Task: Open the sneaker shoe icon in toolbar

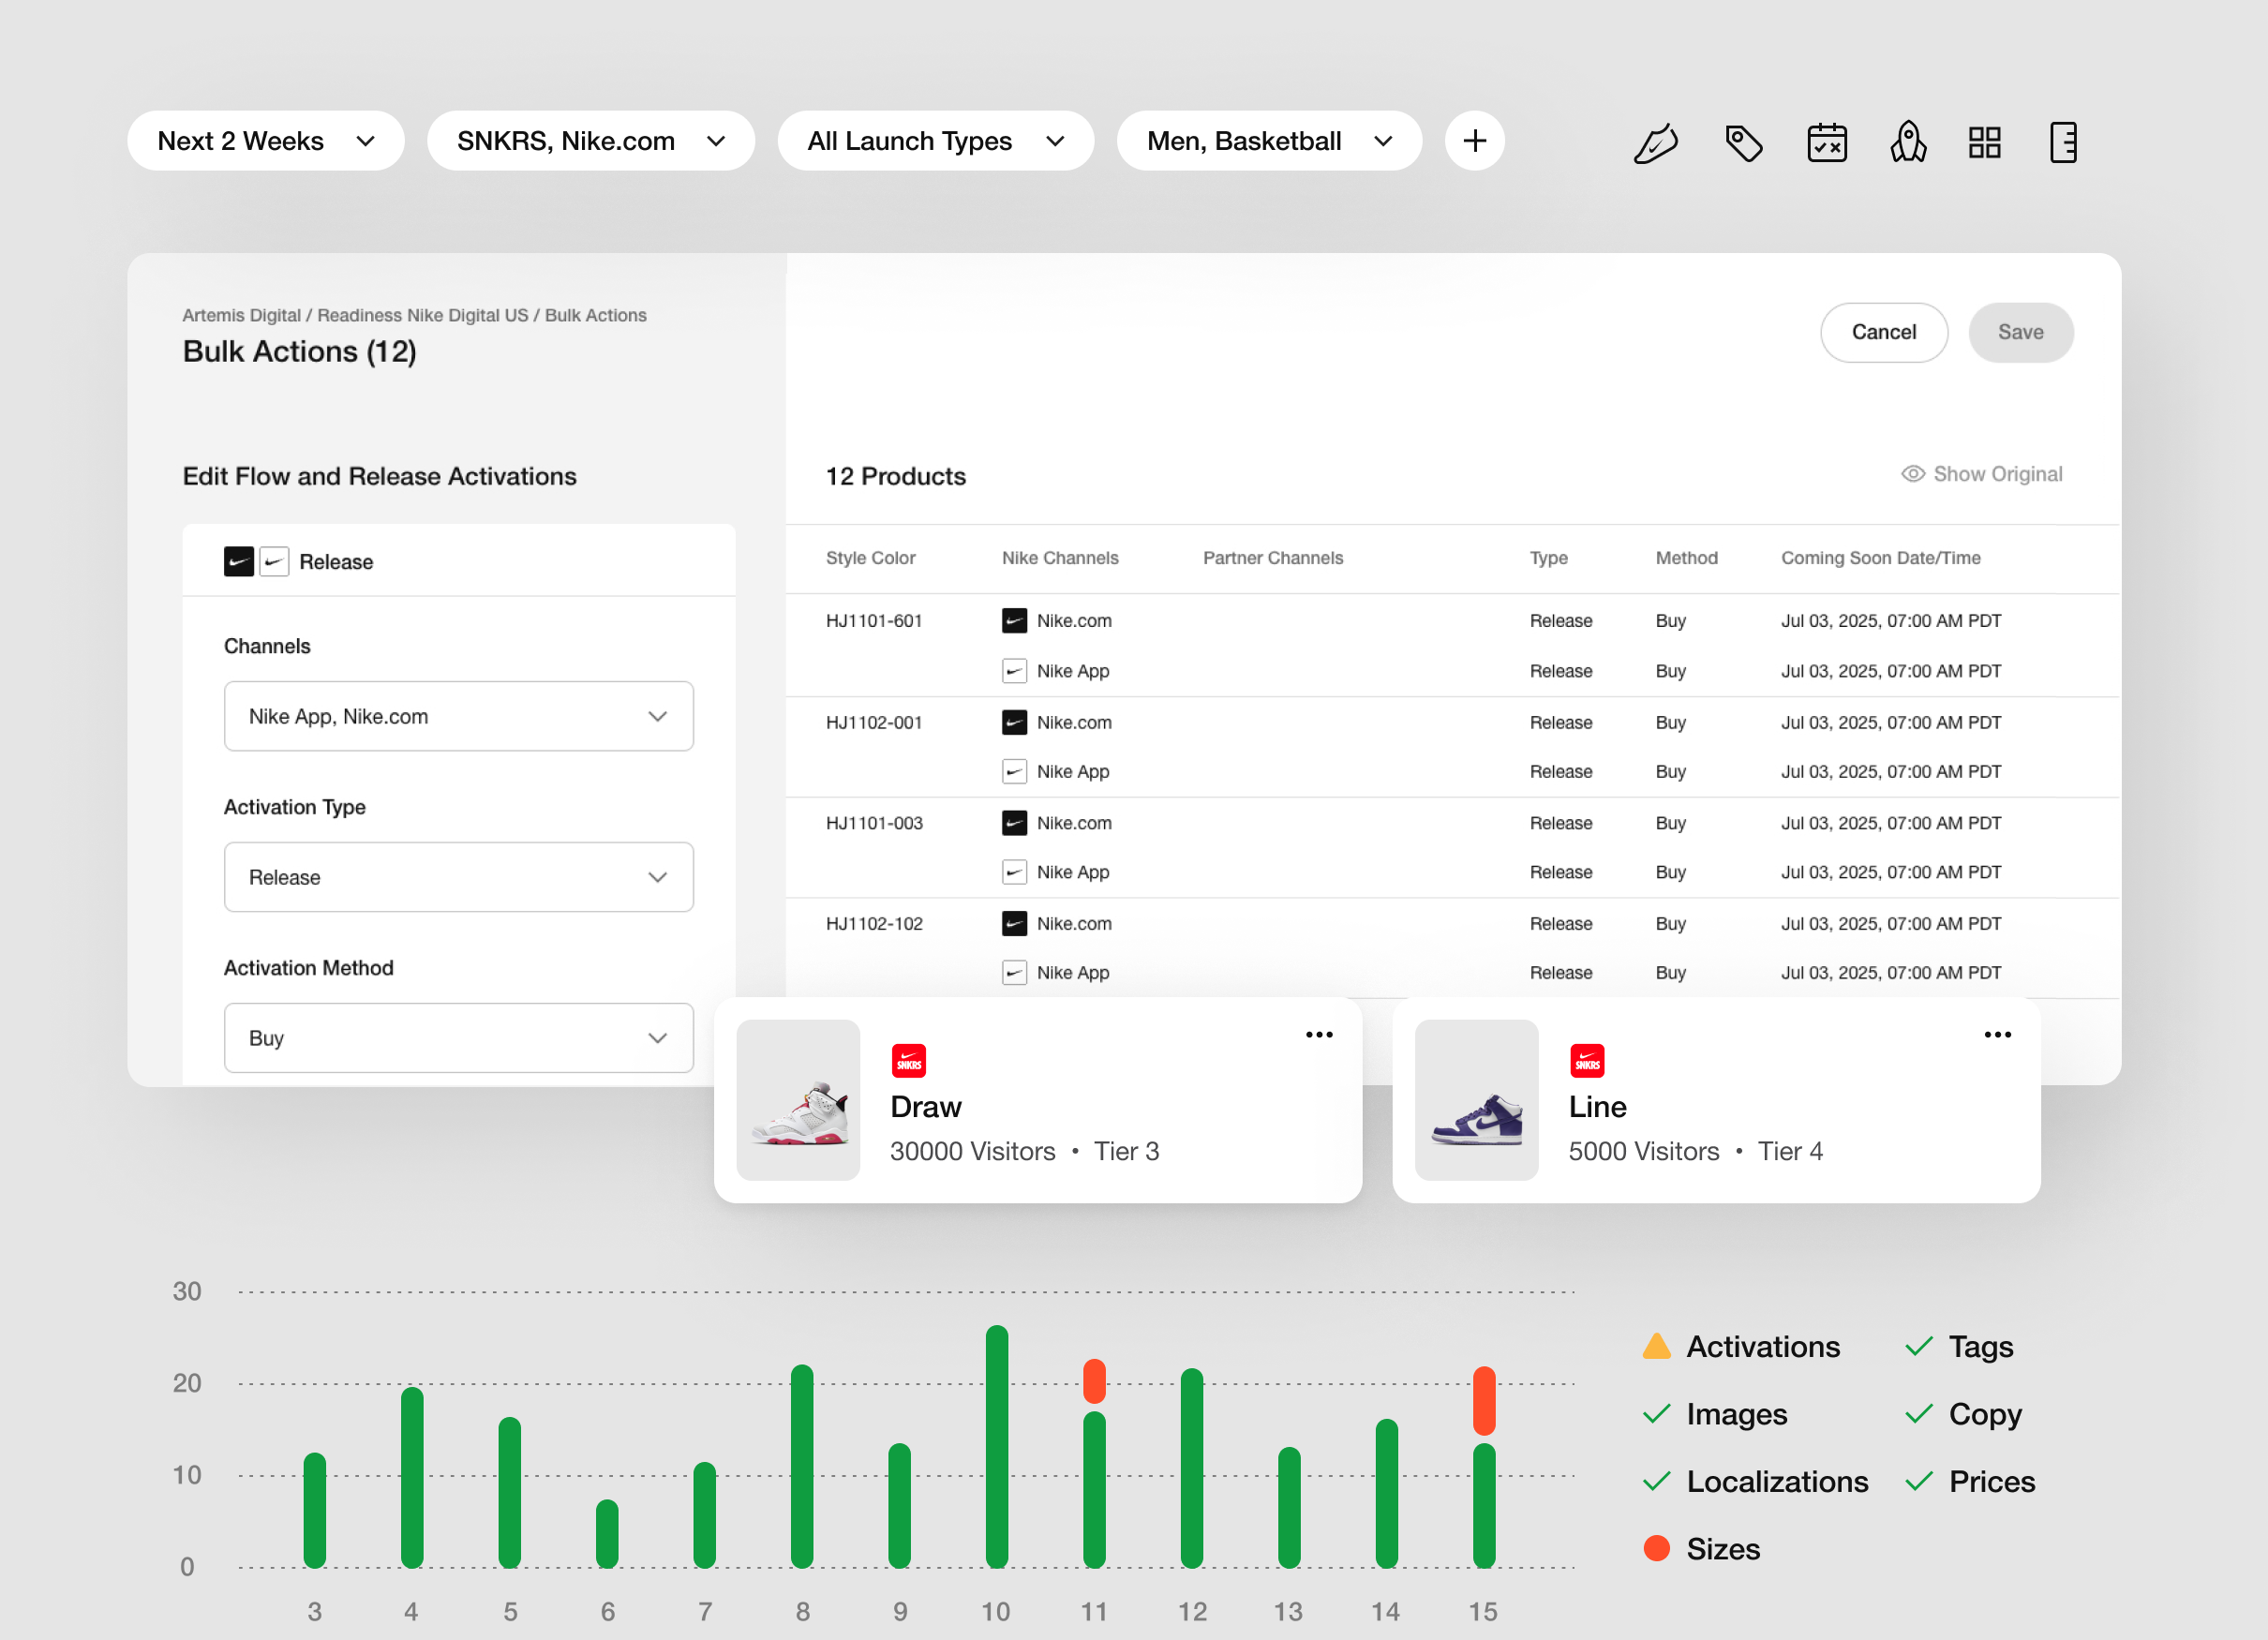Action: point(1655,142)
